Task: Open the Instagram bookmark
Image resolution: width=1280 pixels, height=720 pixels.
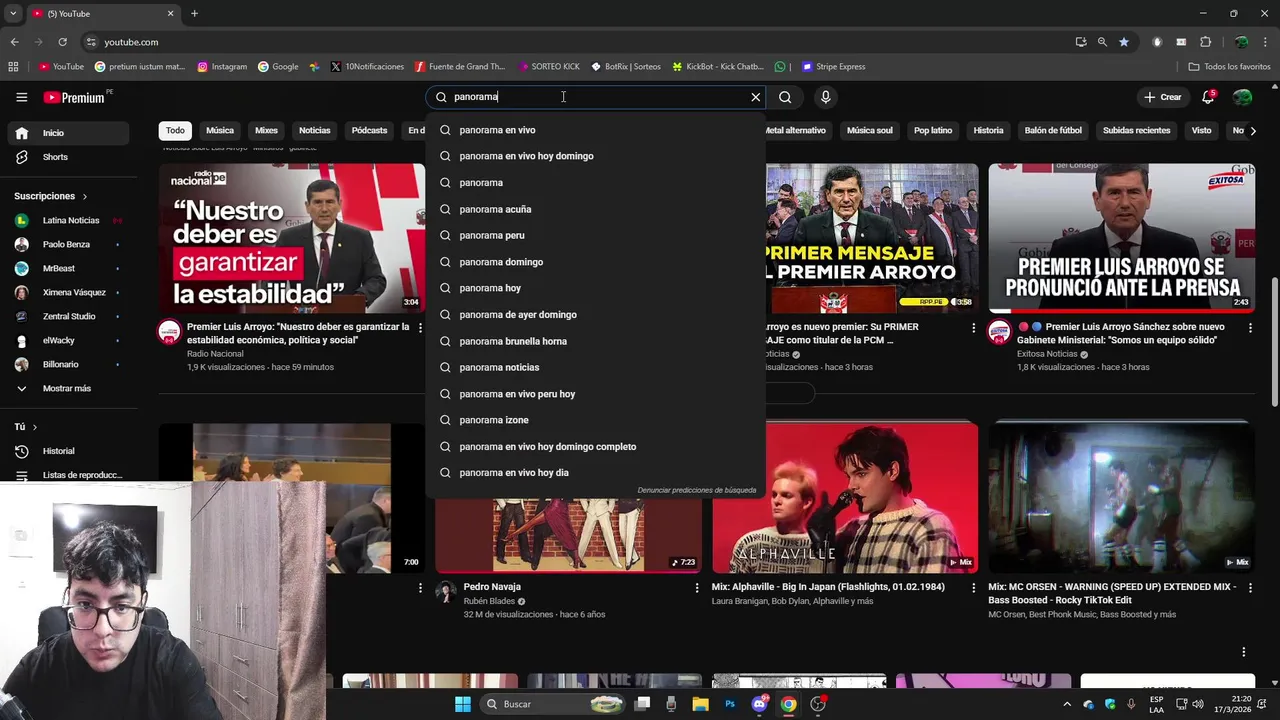Action: (x=222, y=67)
